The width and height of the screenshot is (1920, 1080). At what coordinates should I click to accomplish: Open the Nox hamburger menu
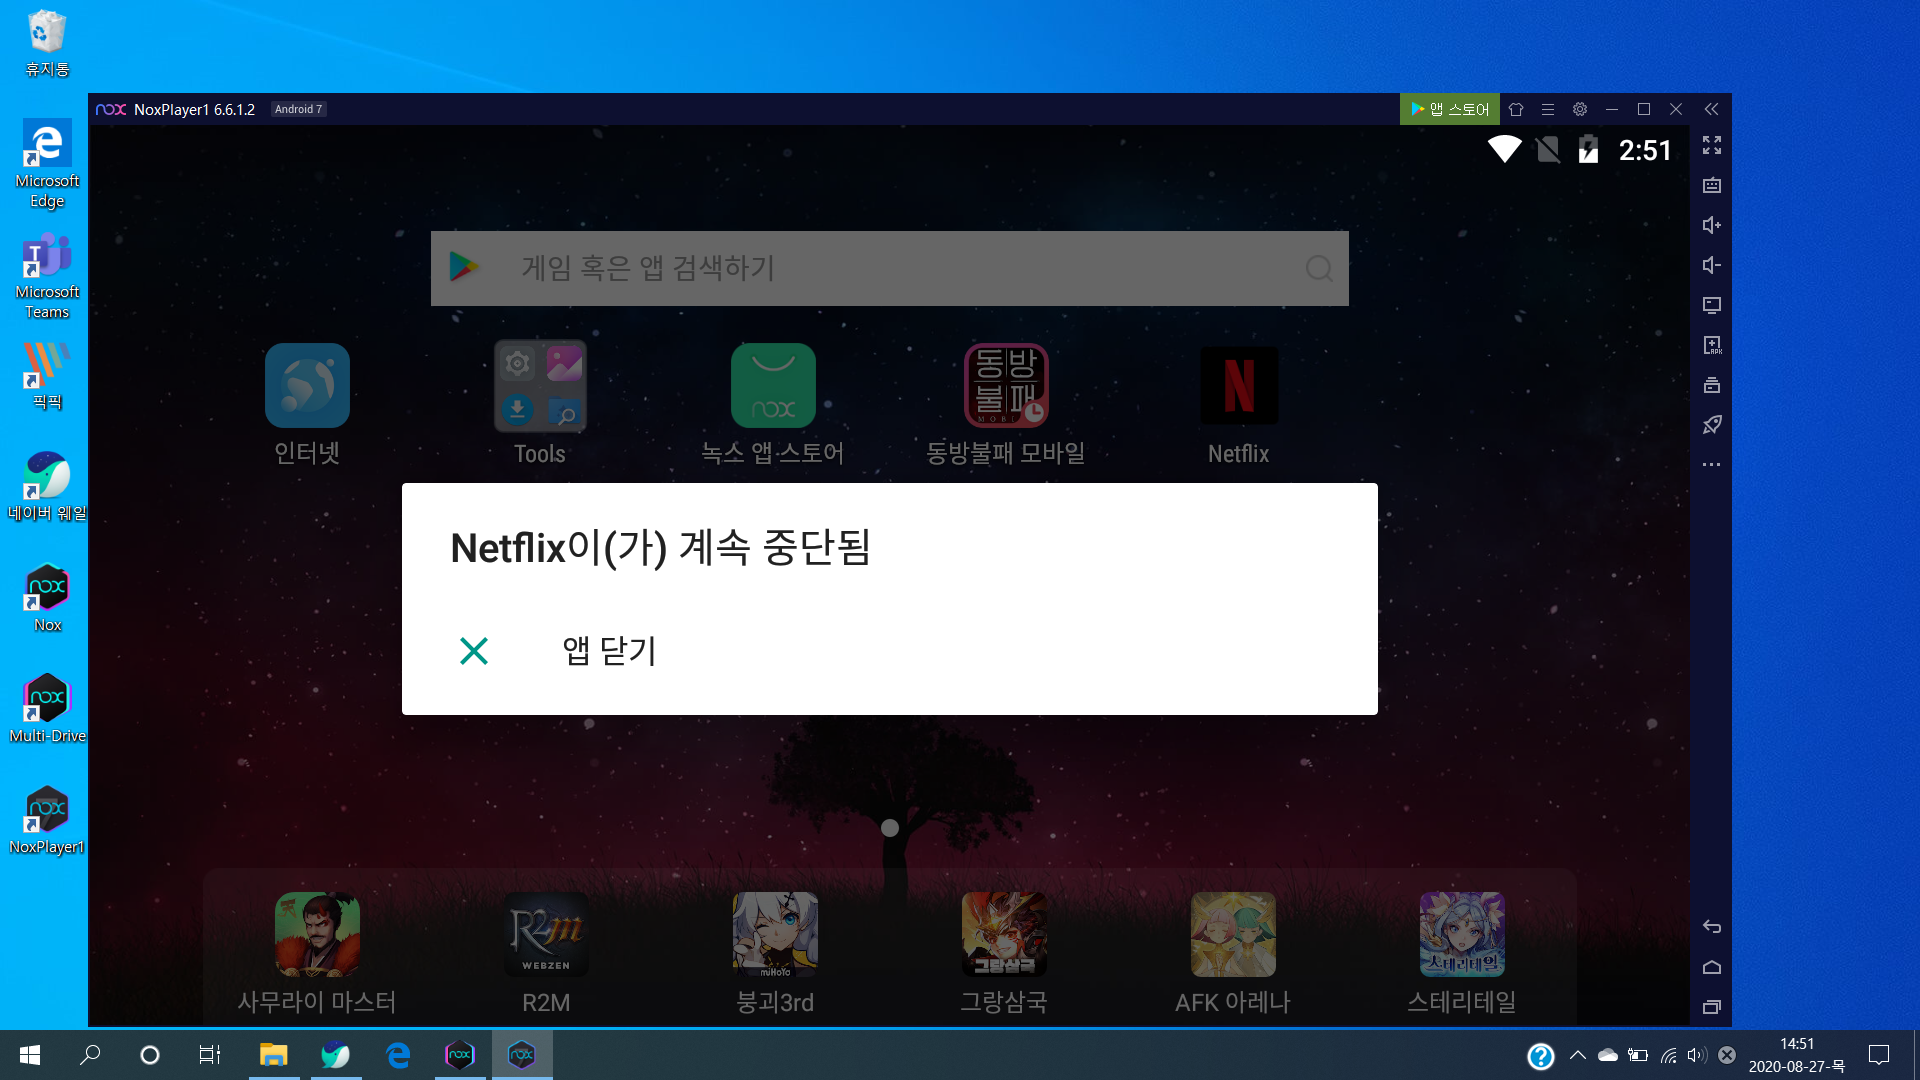(1548, 110)
